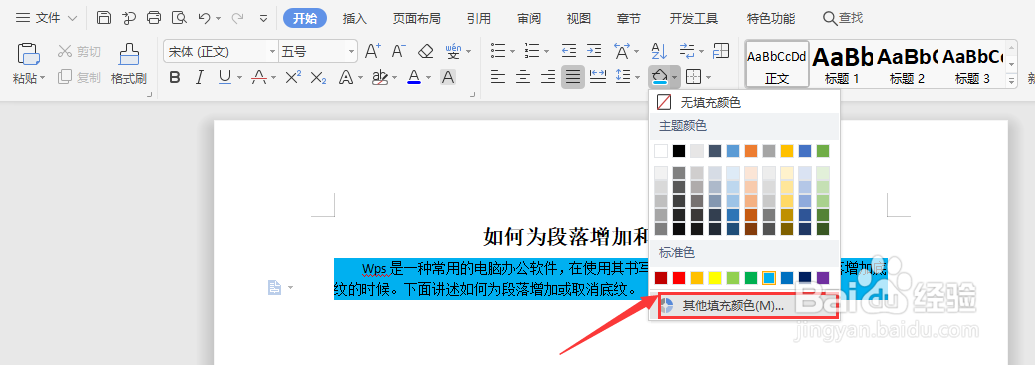Click the borders grid icon
This screenshot has height=365, width=1035.
(693, 78)
